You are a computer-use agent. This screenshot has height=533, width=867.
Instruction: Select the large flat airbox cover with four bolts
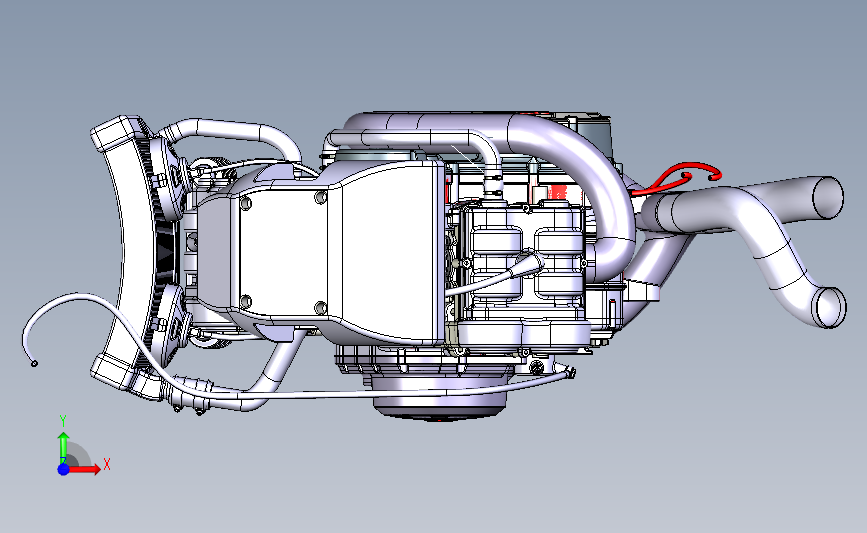[x=282, y=251]
